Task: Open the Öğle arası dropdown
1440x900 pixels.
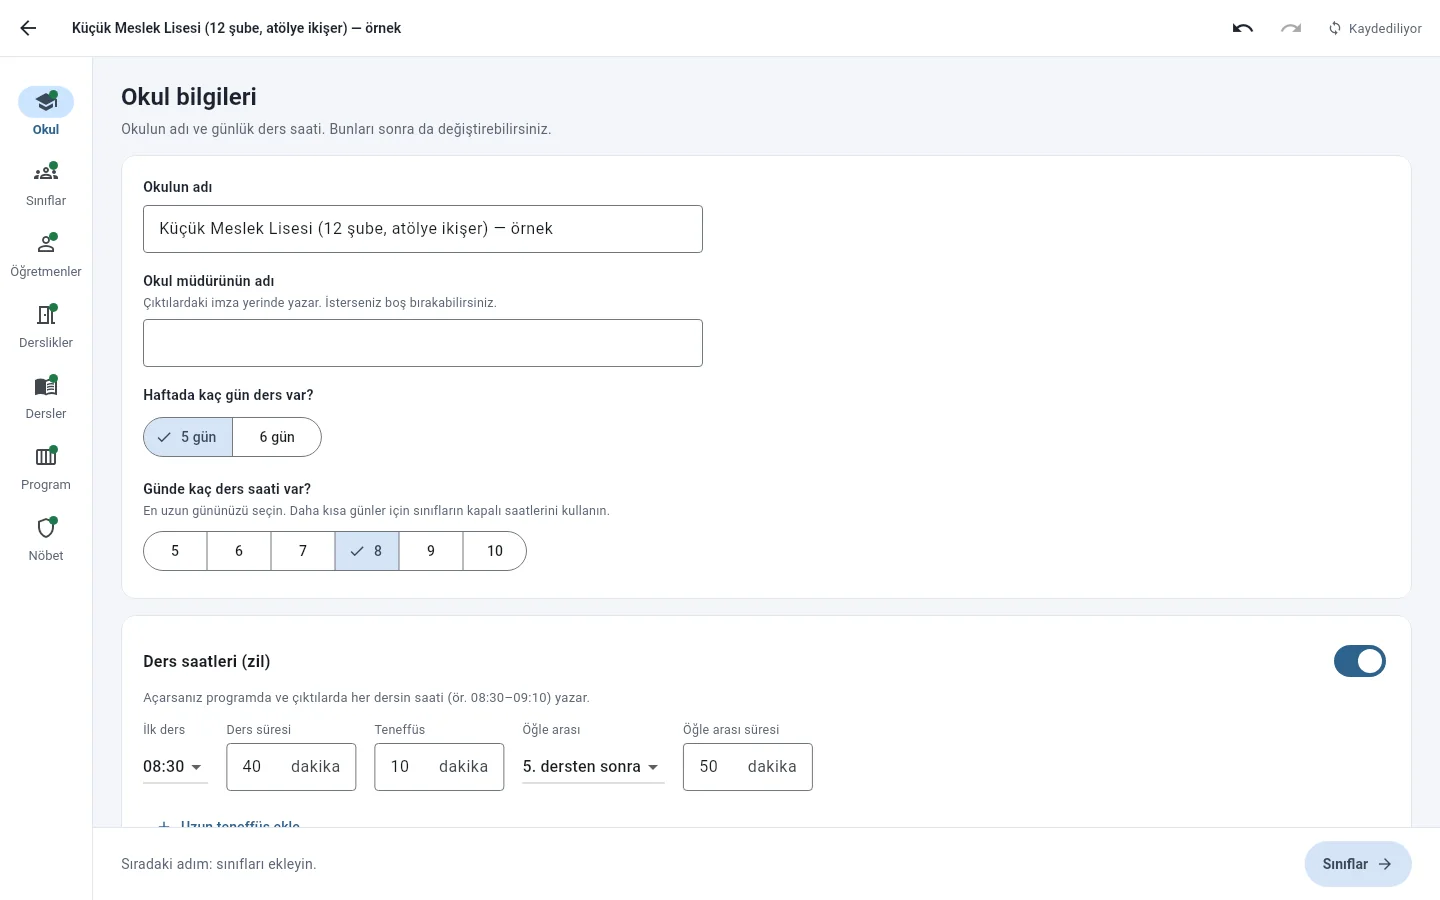Action: click(593, 767)
